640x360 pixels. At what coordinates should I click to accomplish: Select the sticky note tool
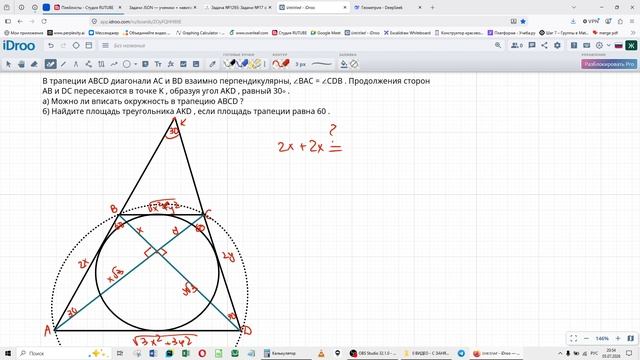pos(145,64)
